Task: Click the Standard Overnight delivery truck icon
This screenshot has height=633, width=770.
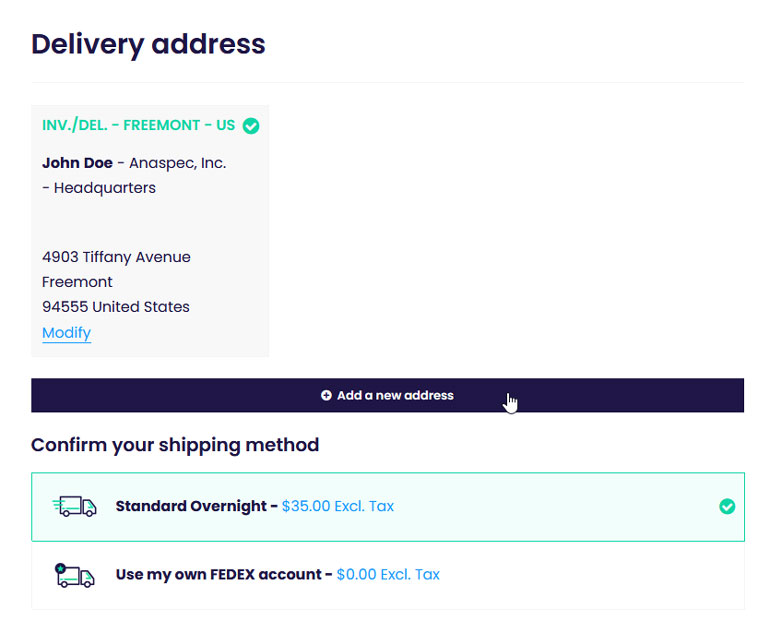Action: 75,506
